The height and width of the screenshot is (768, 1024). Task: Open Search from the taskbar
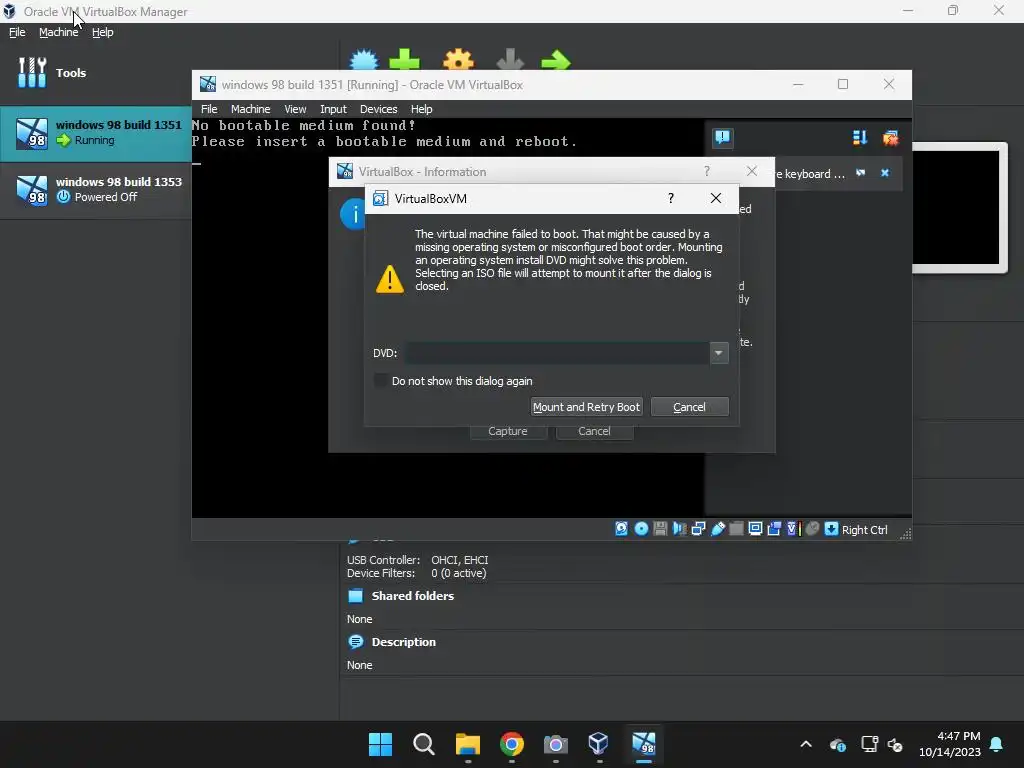tap(424, 744)
